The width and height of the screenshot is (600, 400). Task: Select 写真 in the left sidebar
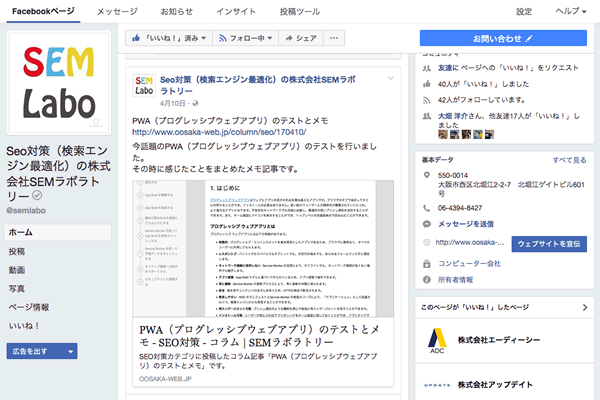click(17, 289)
